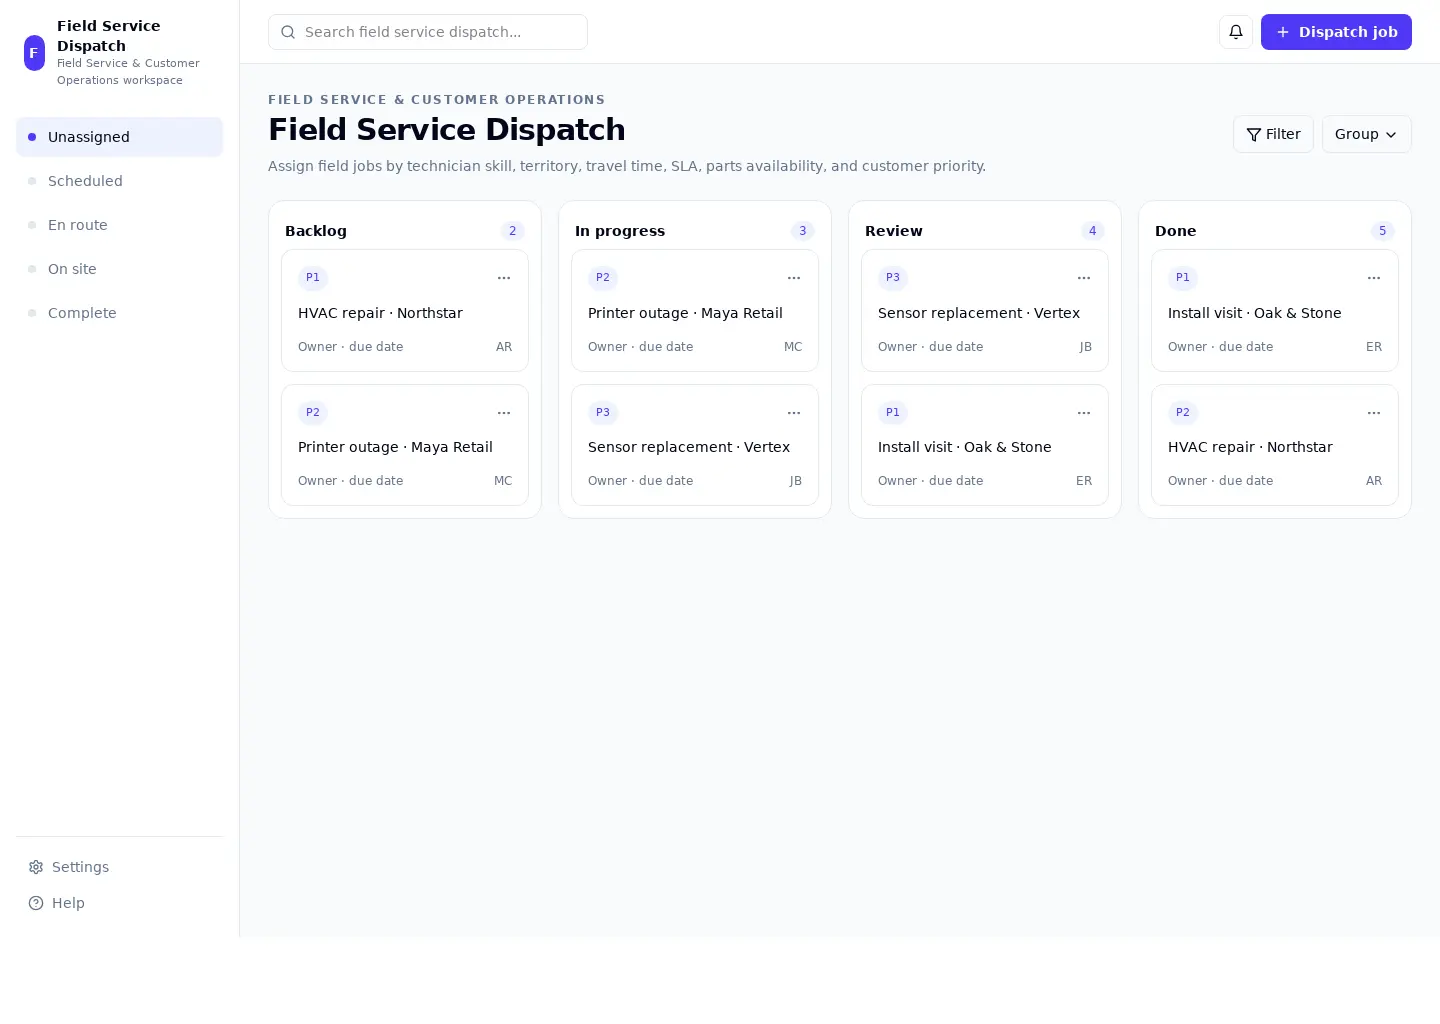This screenshot has width=1440, height=1024.
Task: Open In progress Sensor replacement · Vertex title
Action: [689, 447]
